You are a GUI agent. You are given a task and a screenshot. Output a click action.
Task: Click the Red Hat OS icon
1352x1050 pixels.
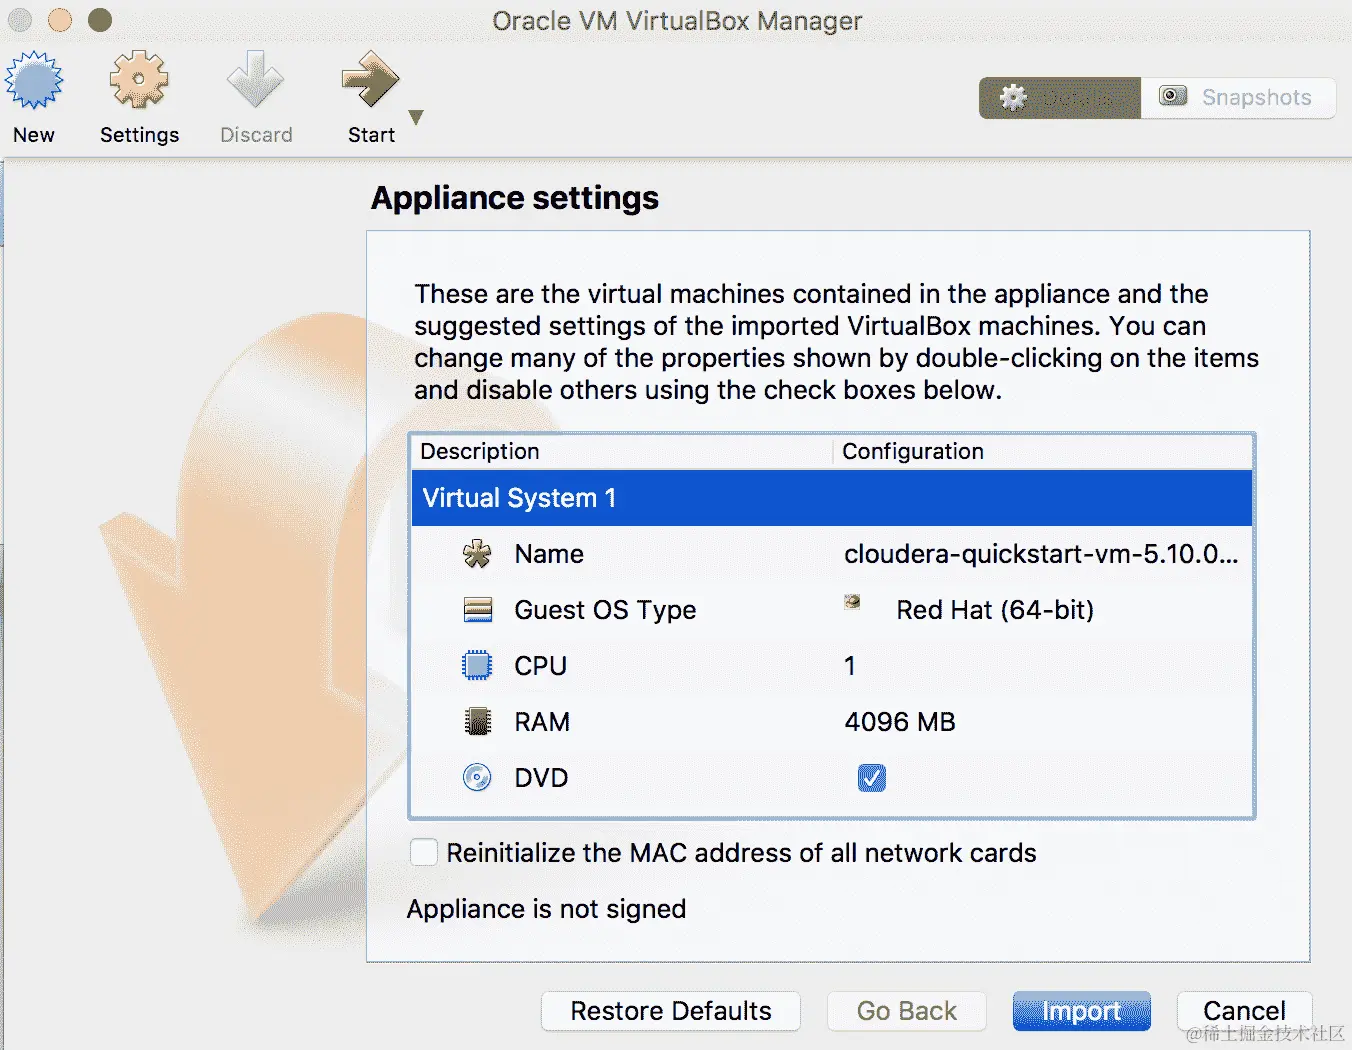pyautogui.click(x=852, y=602)
